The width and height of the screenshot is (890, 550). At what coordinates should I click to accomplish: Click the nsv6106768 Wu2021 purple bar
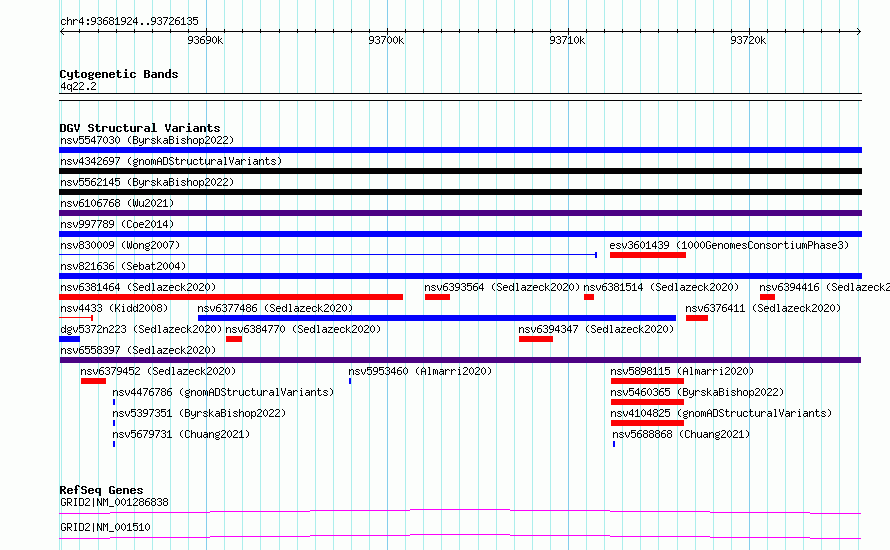coord(460,213)
